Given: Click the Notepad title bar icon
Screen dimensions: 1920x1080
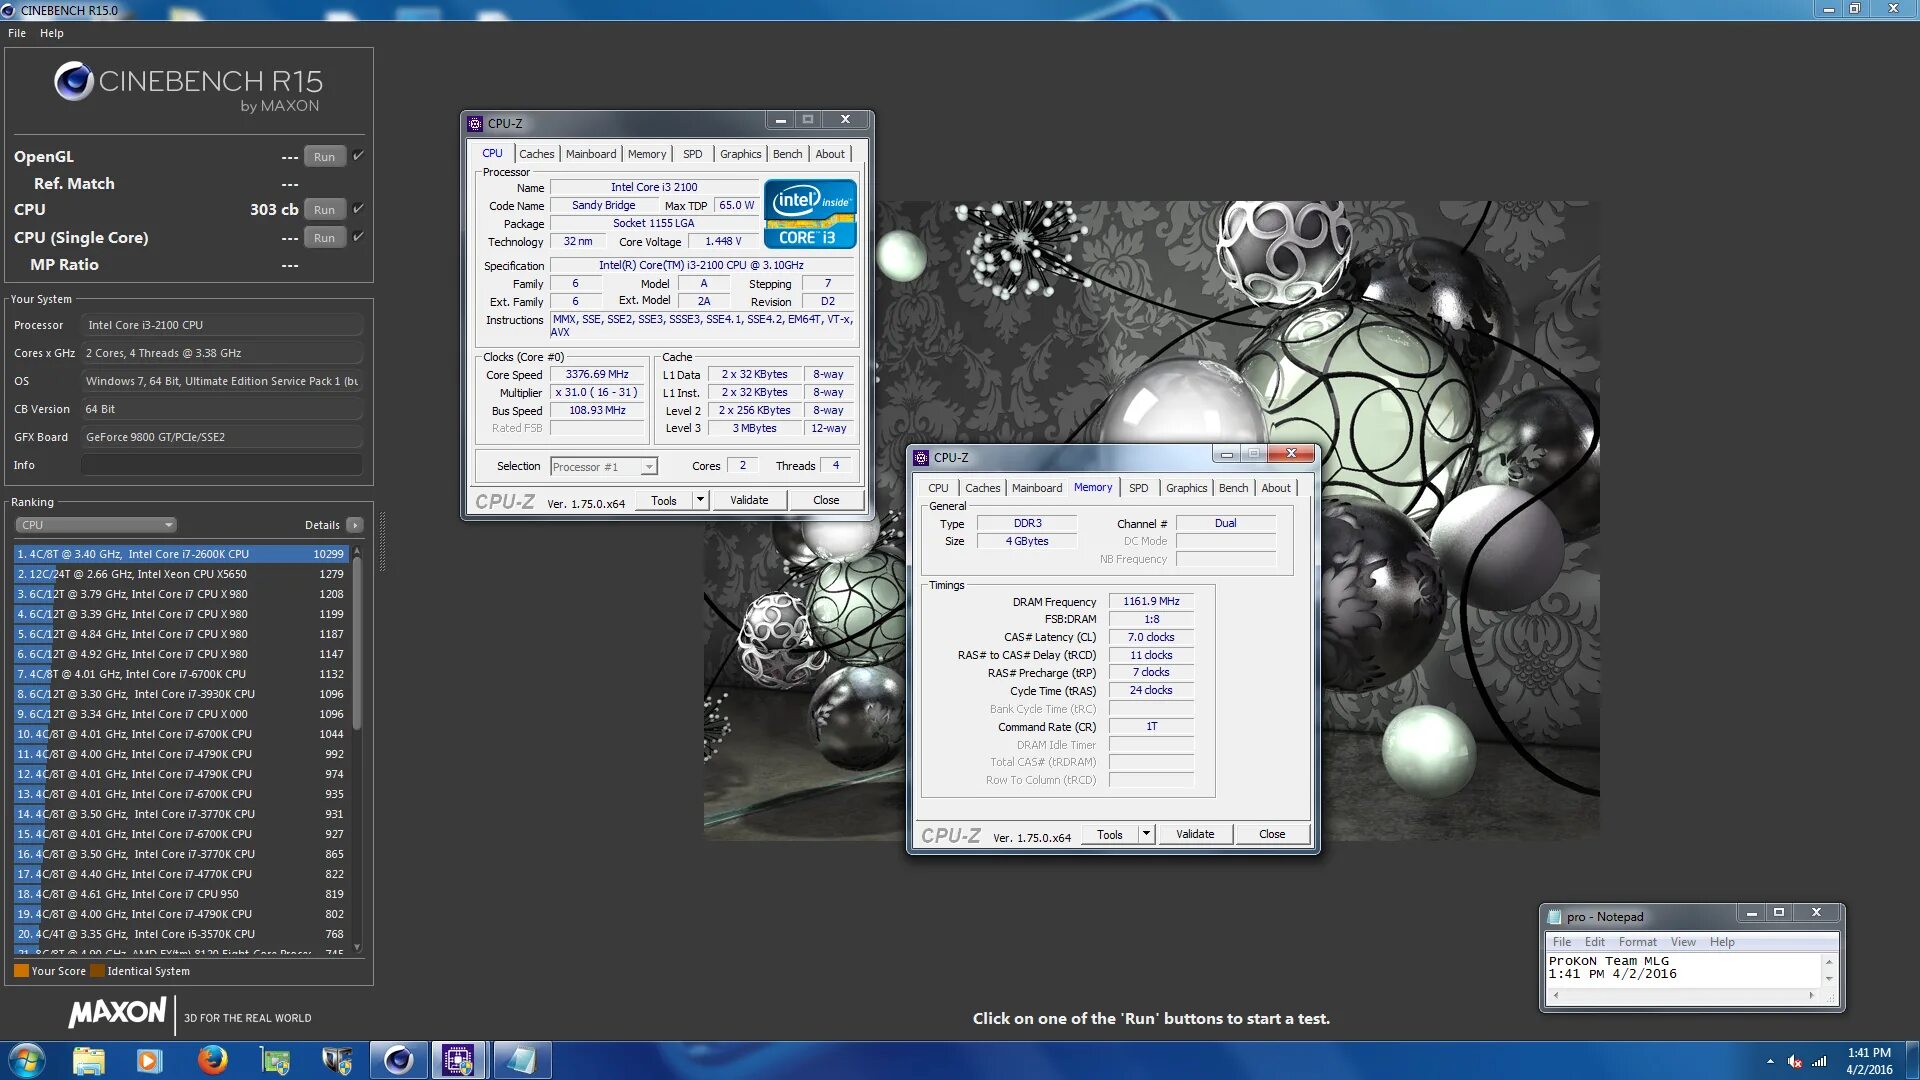Looking at the screenshot, I should (x=1554, y=917).
